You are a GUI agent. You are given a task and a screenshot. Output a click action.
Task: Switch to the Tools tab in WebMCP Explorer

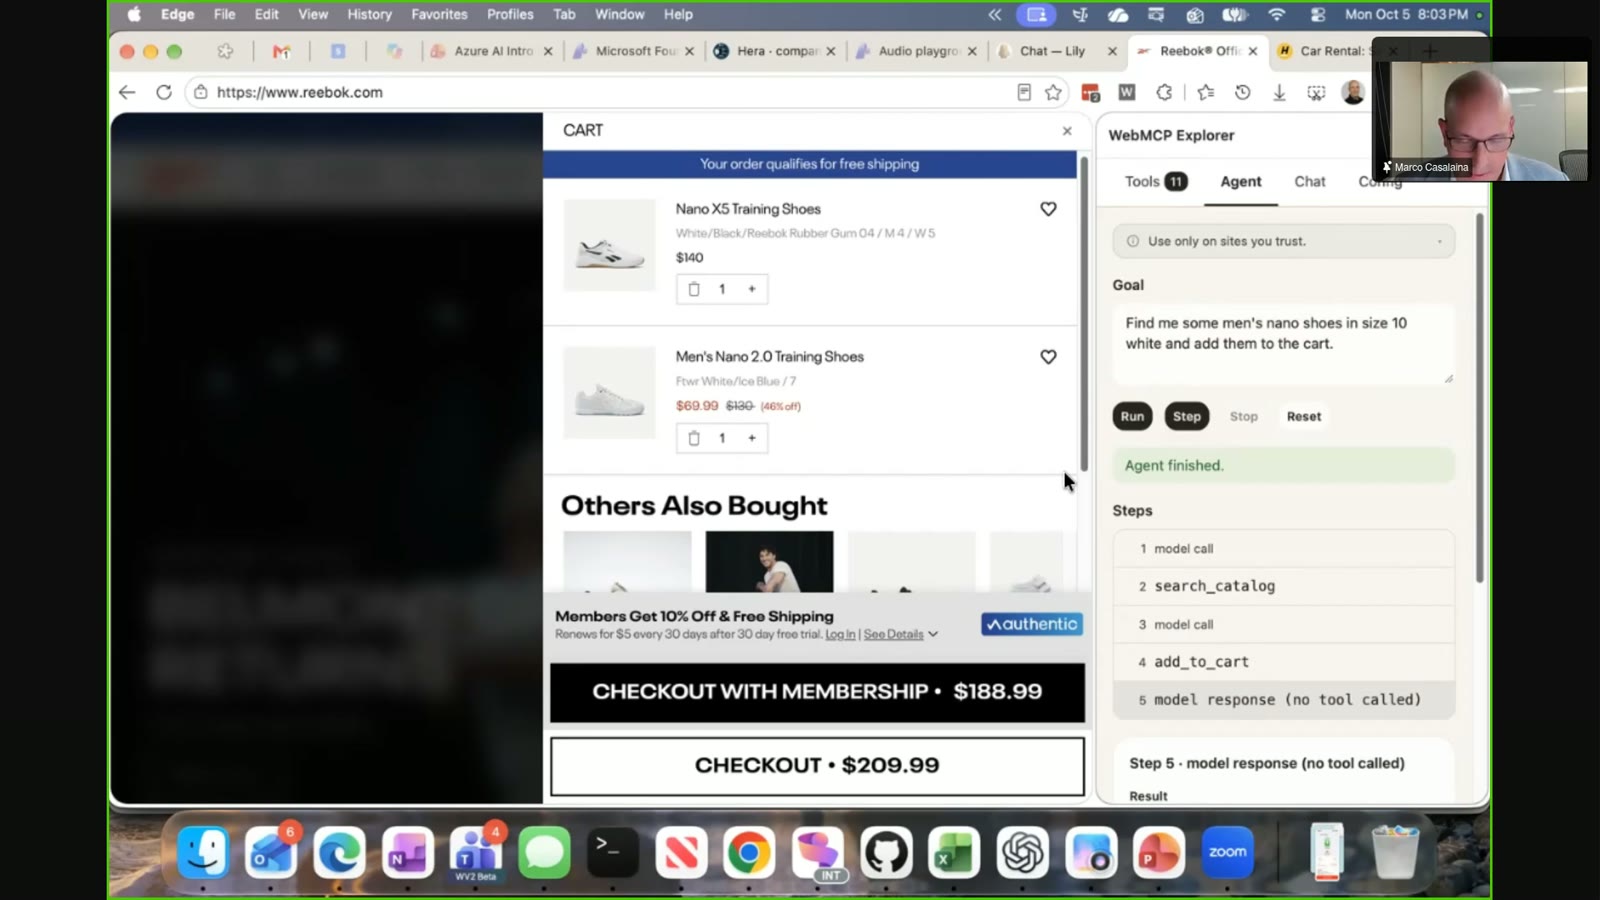[1155, 181]
